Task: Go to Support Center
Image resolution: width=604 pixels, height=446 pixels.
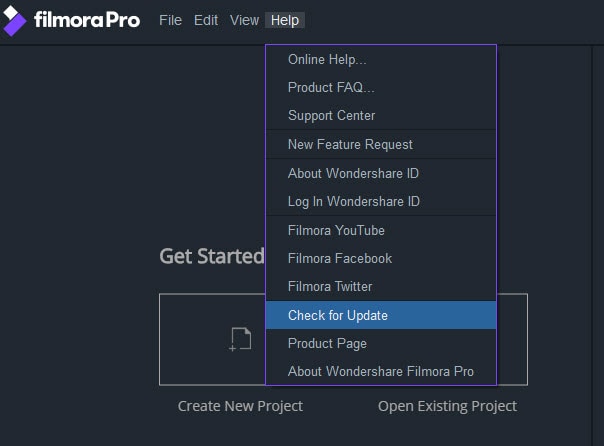Action: pos(331,115)
